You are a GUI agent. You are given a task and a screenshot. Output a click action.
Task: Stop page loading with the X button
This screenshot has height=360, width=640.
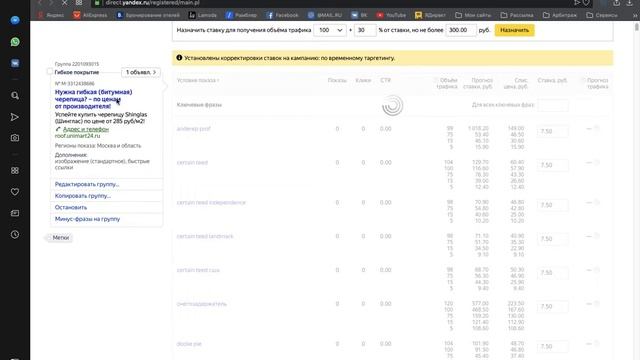[65, 2]
